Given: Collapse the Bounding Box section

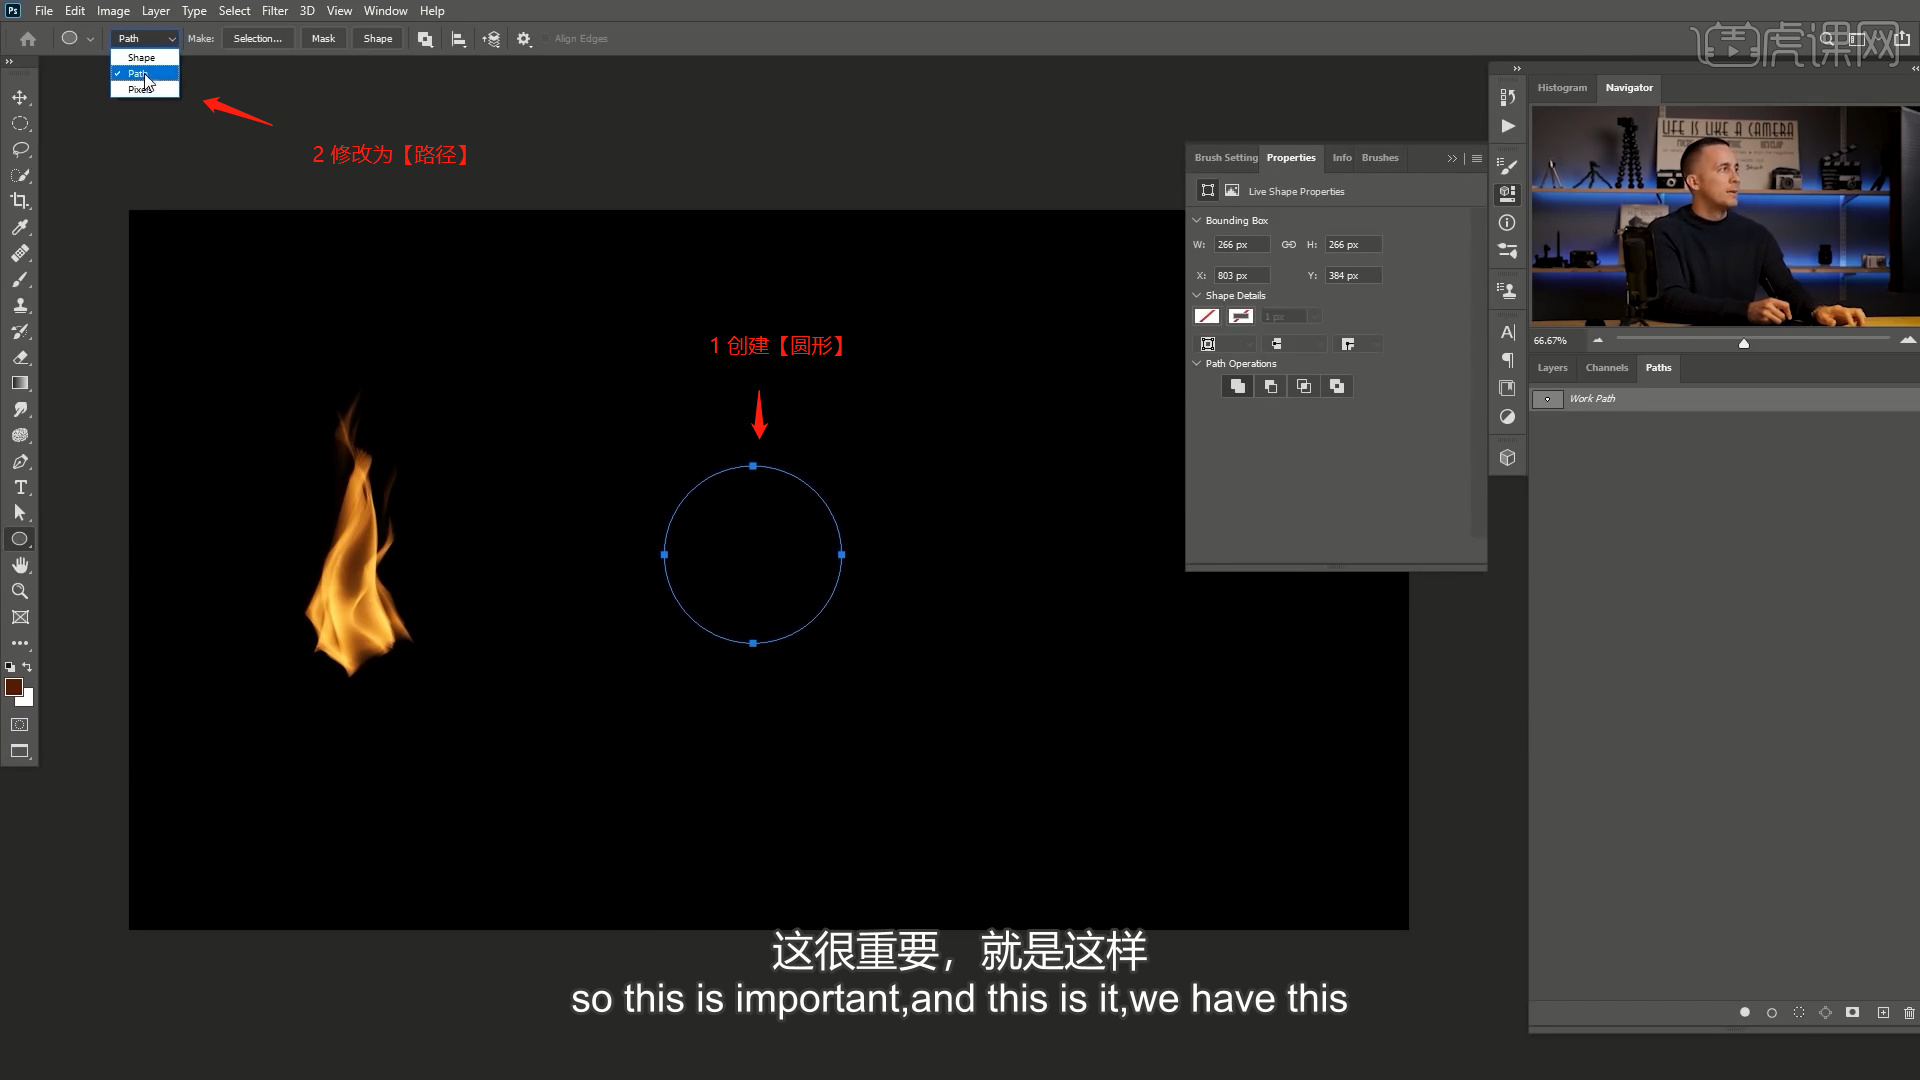Looking at the screenshot, I should pyautogui.click(x=1197, y=220).
